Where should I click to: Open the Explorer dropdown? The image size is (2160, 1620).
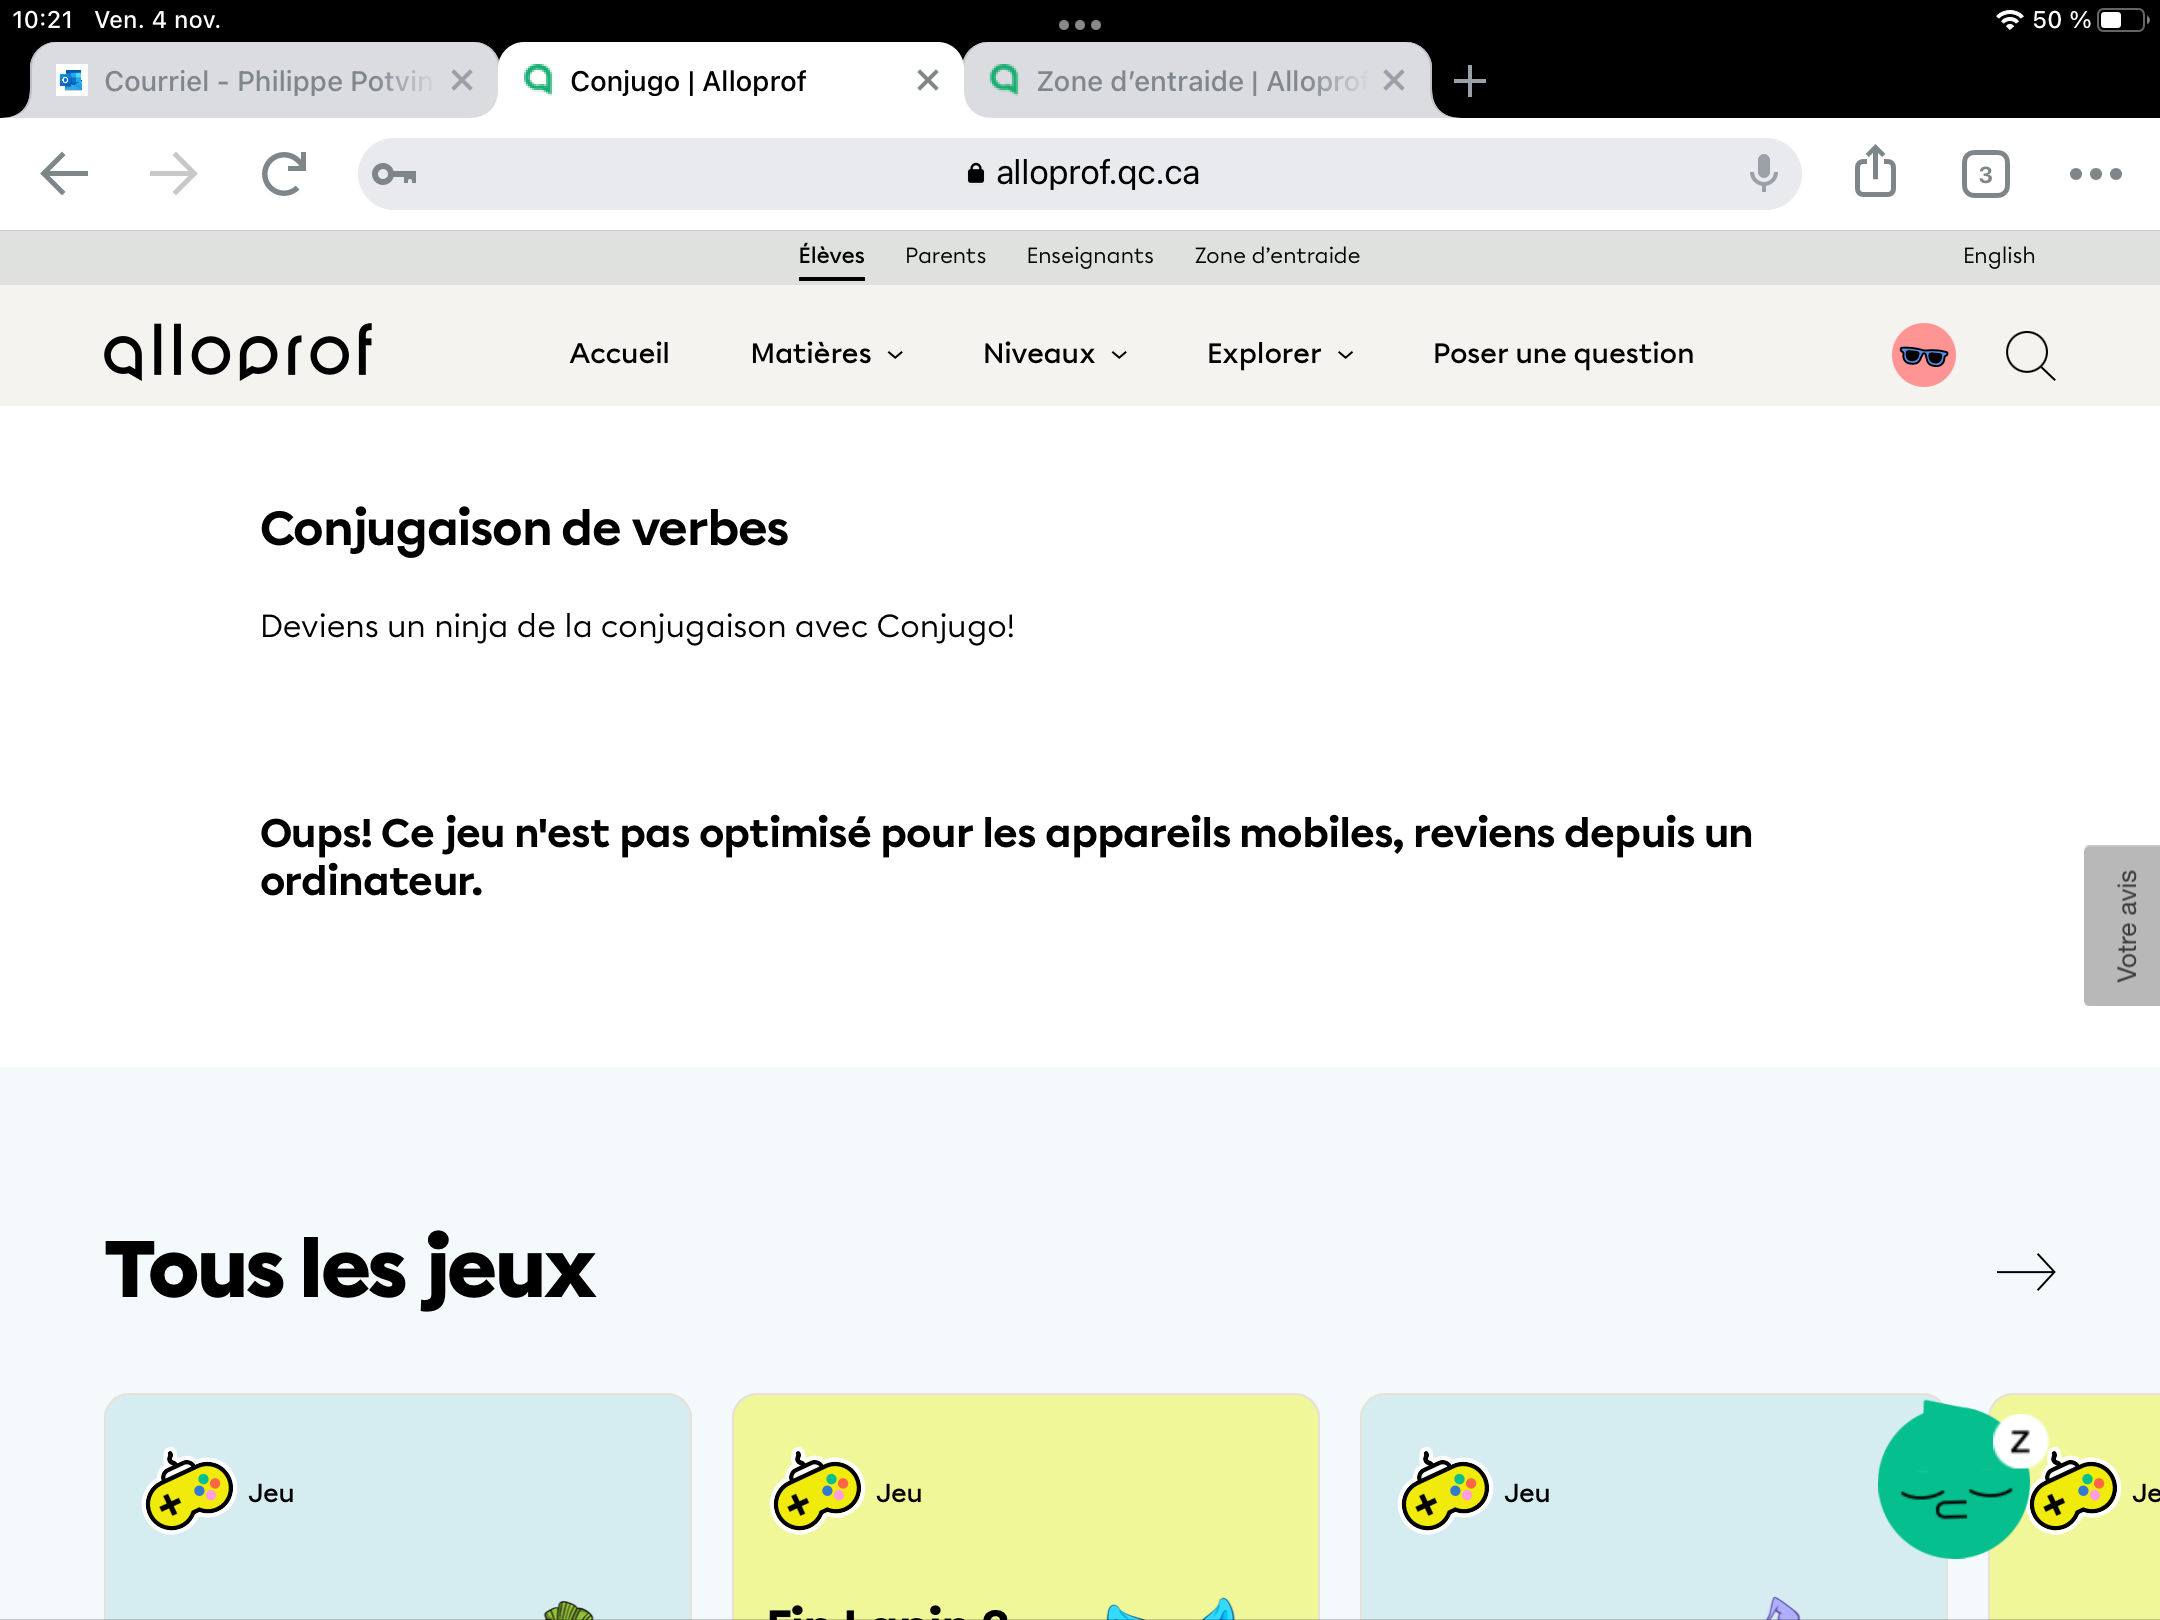(x=1280, y=354)
